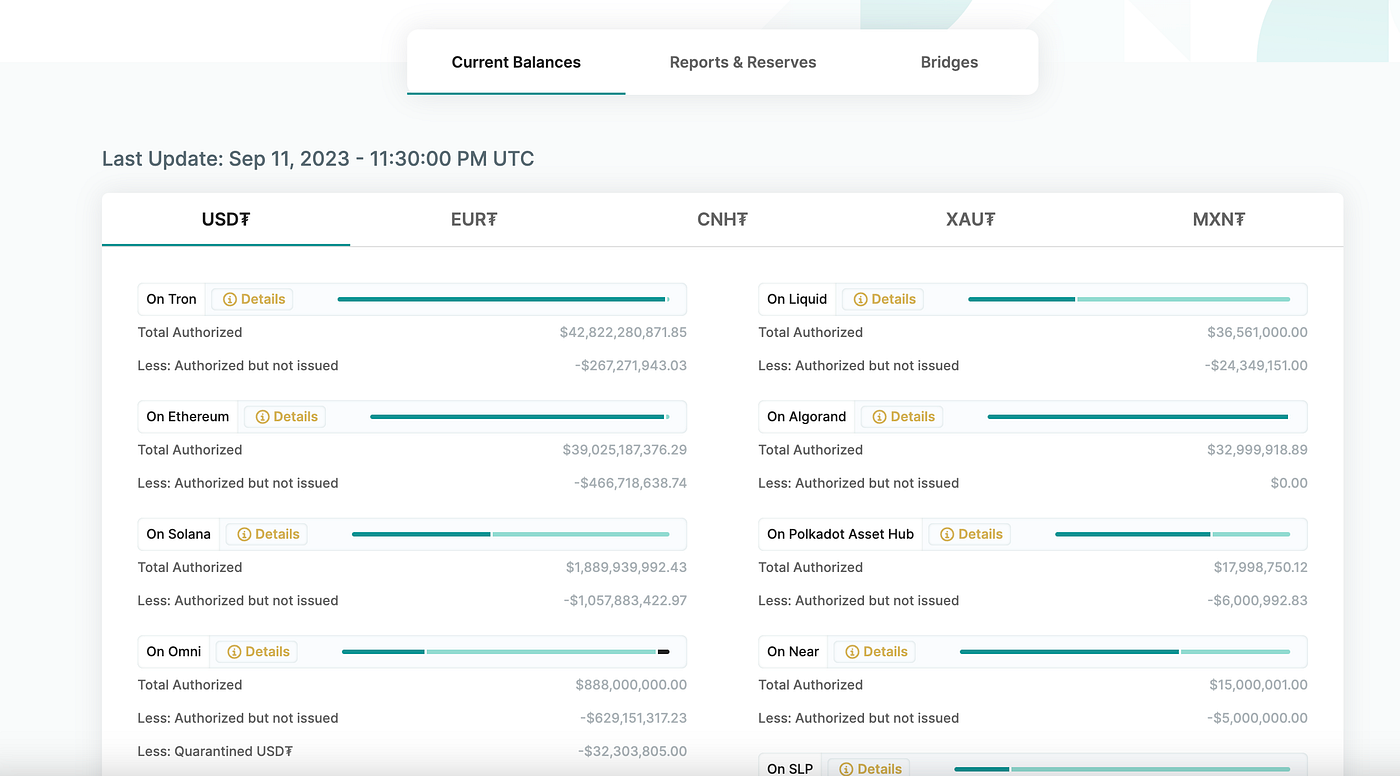Click Algorand total $32,999,918.89

1257,450
